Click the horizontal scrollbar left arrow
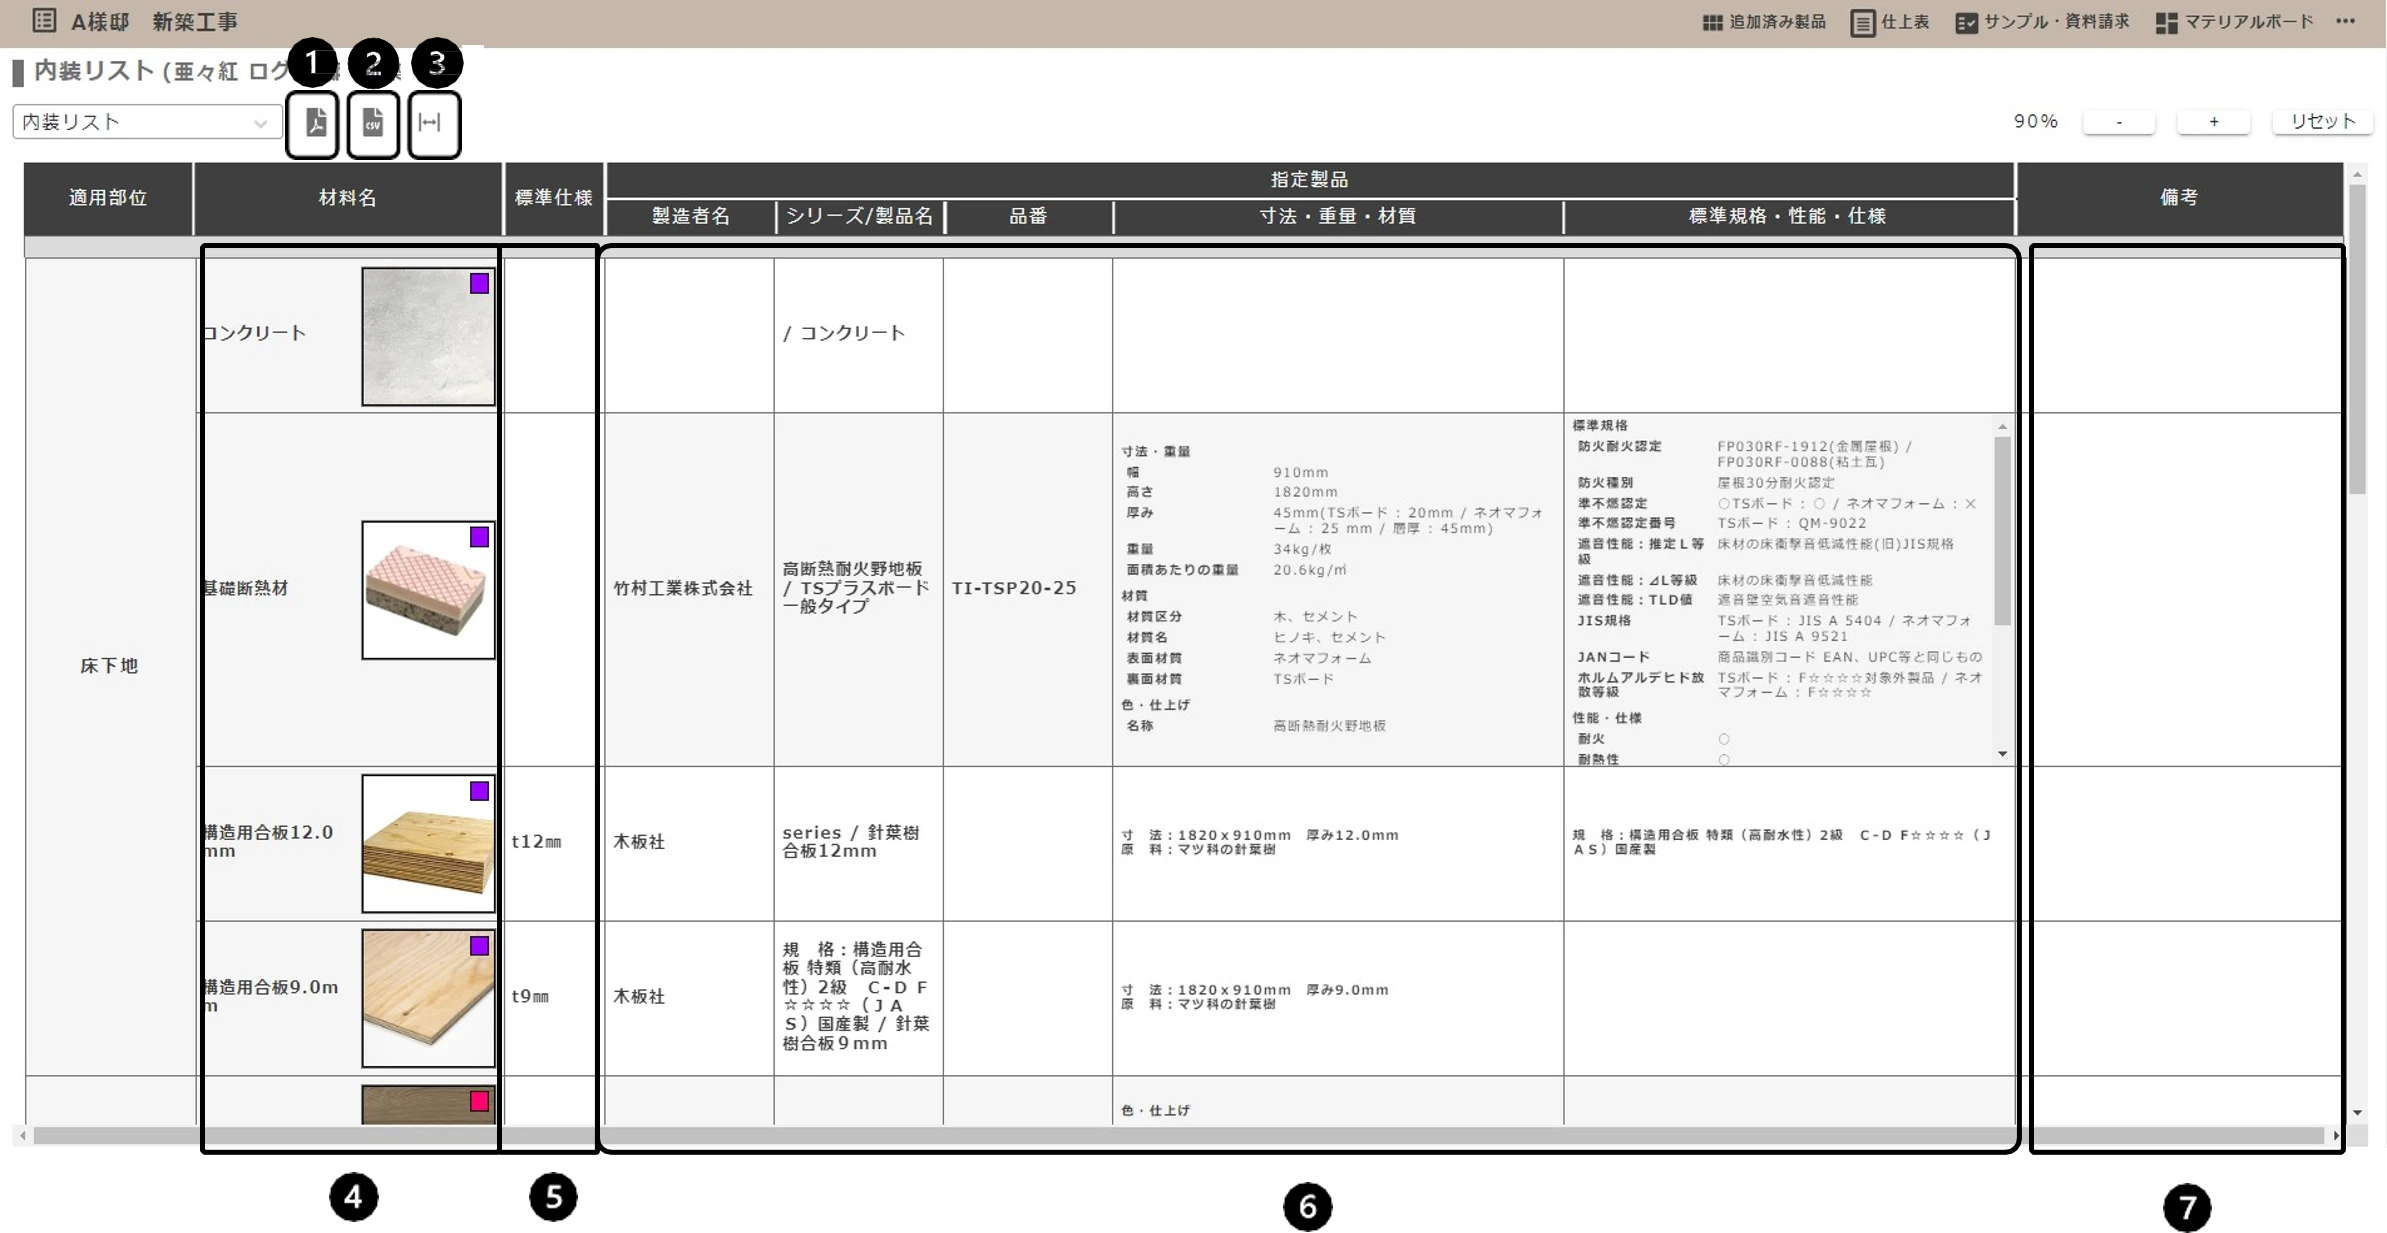 point(23,1136)
